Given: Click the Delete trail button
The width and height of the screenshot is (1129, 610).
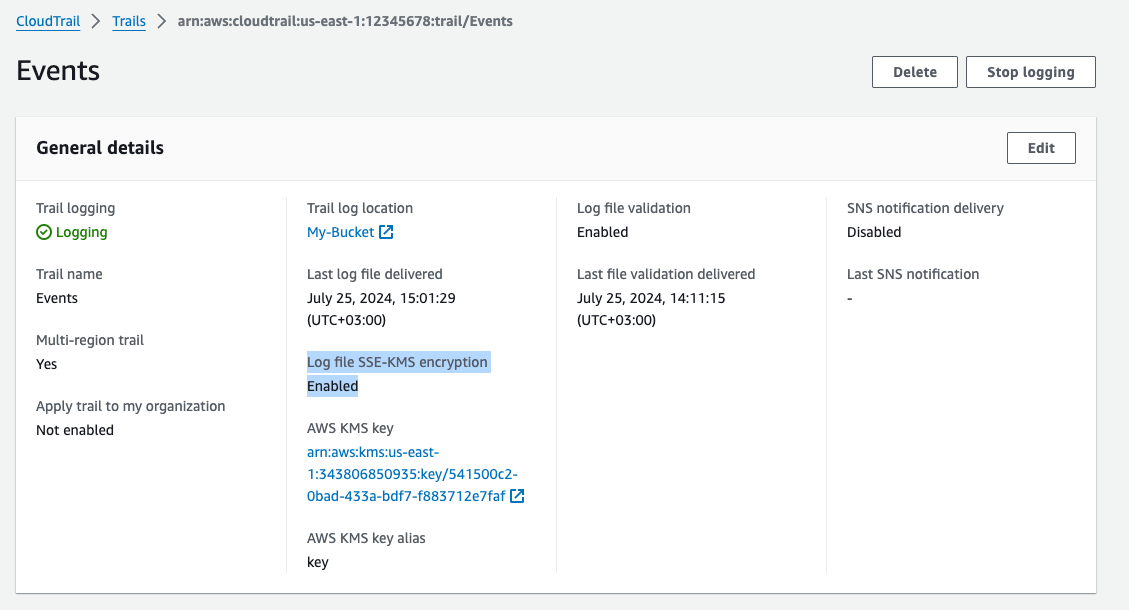Looking at the screenshot, I should point(914,72).
